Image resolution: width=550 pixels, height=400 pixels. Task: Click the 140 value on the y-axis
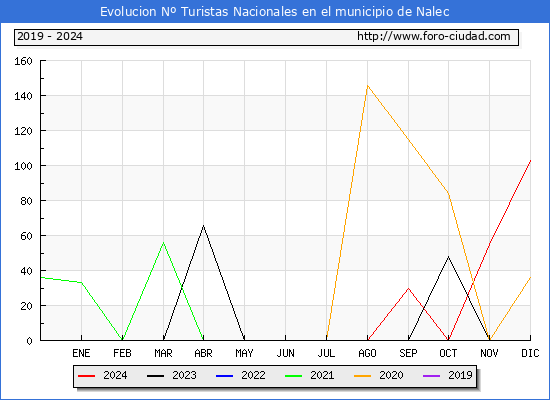point(23,96)
